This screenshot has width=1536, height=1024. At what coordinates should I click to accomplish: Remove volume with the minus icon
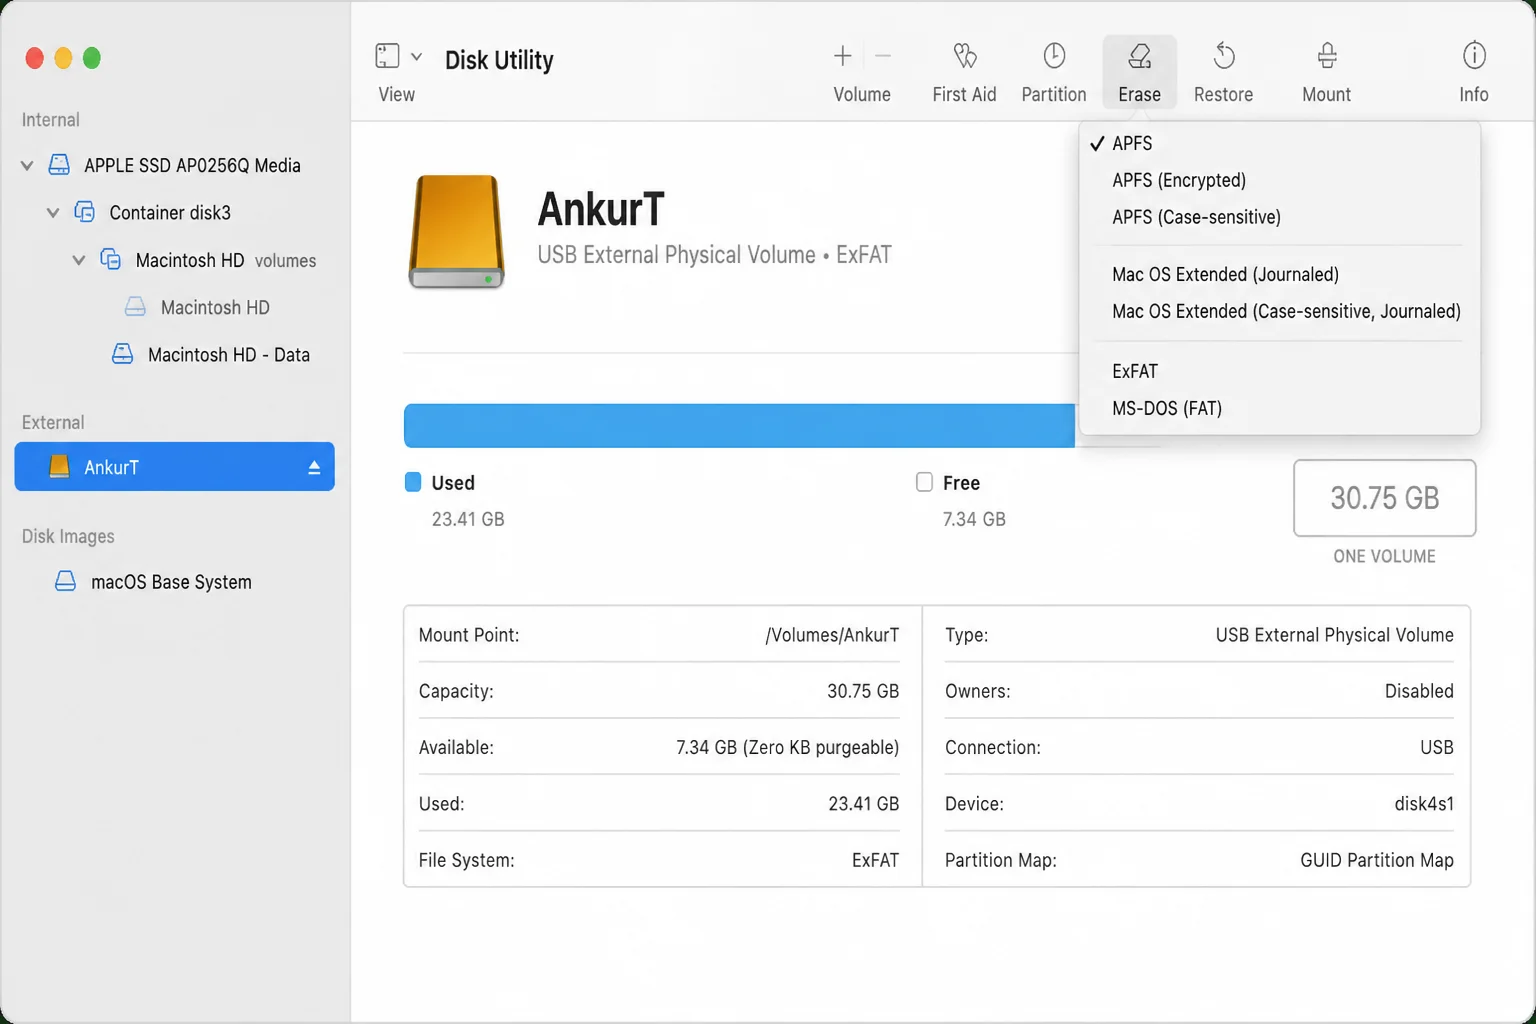[882, 56]
